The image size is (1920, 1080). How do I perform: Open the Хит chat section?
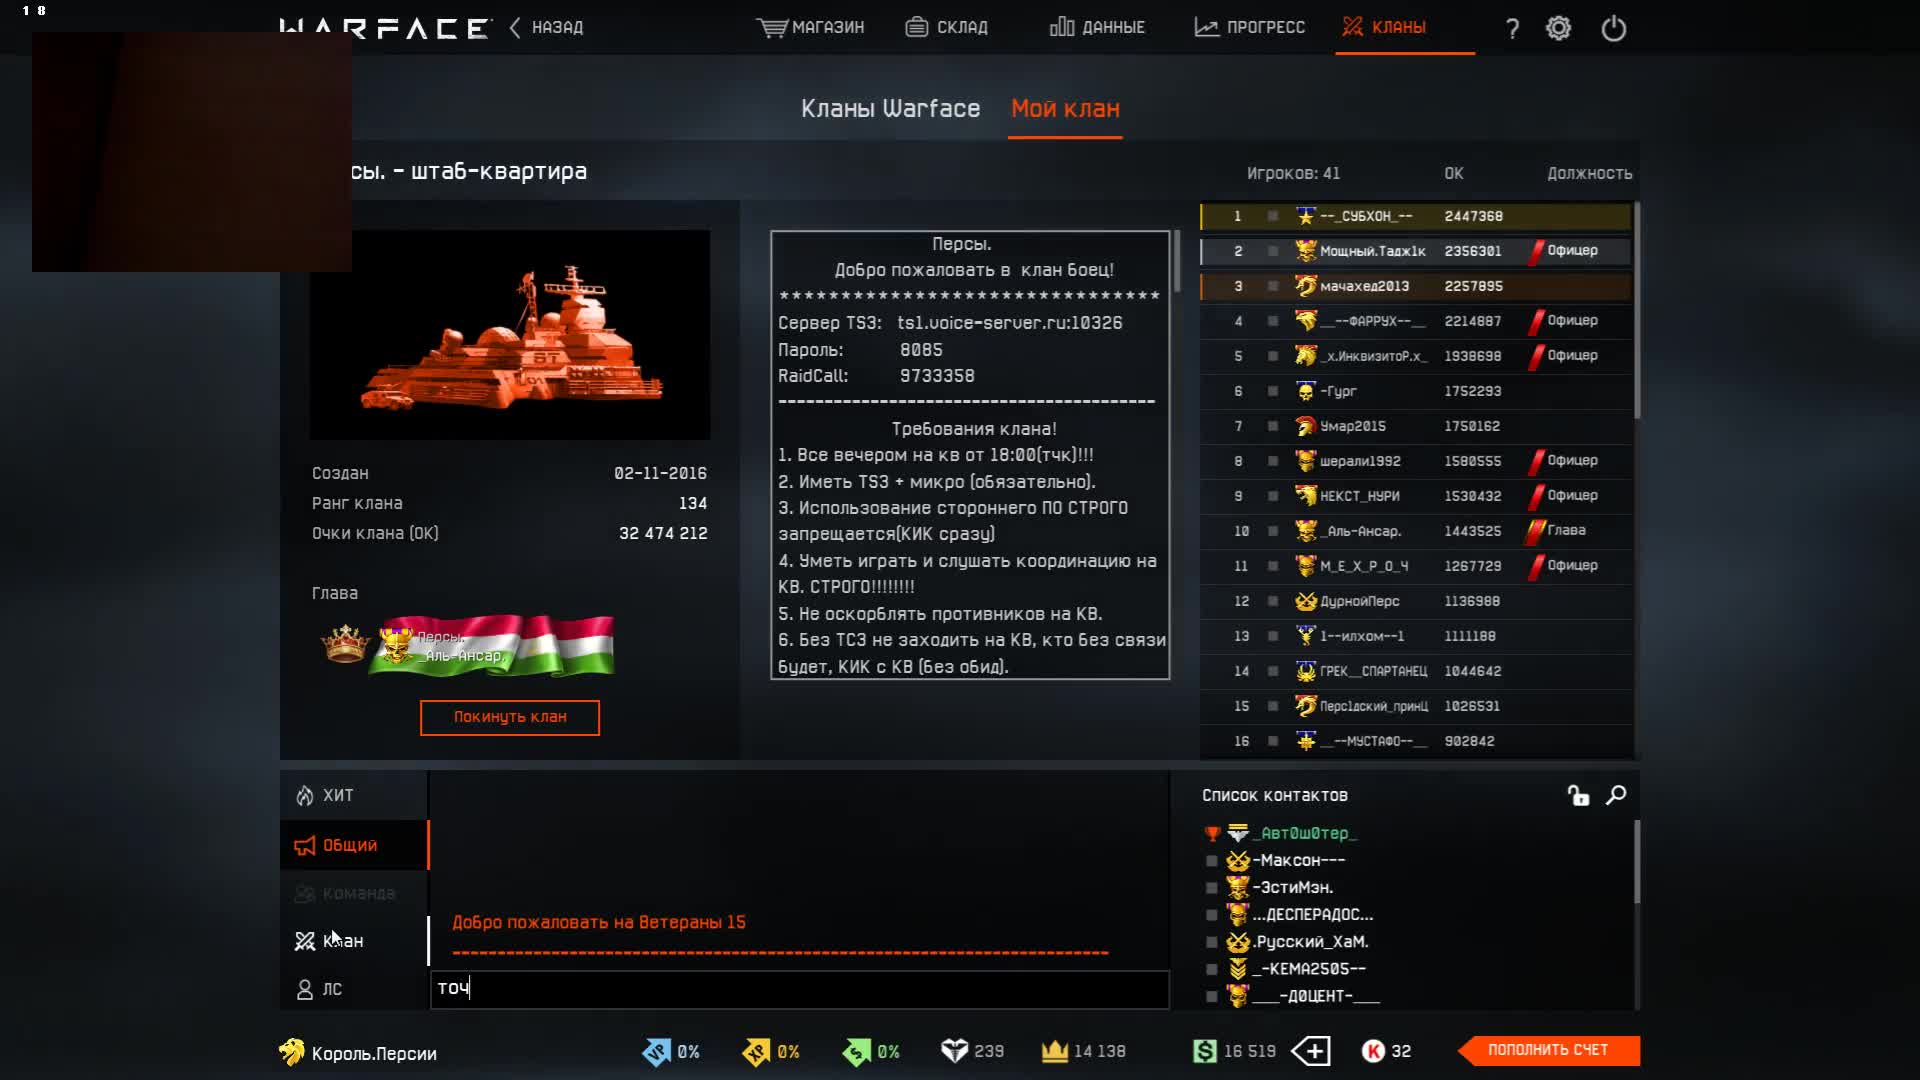click(x=337, y=795)
